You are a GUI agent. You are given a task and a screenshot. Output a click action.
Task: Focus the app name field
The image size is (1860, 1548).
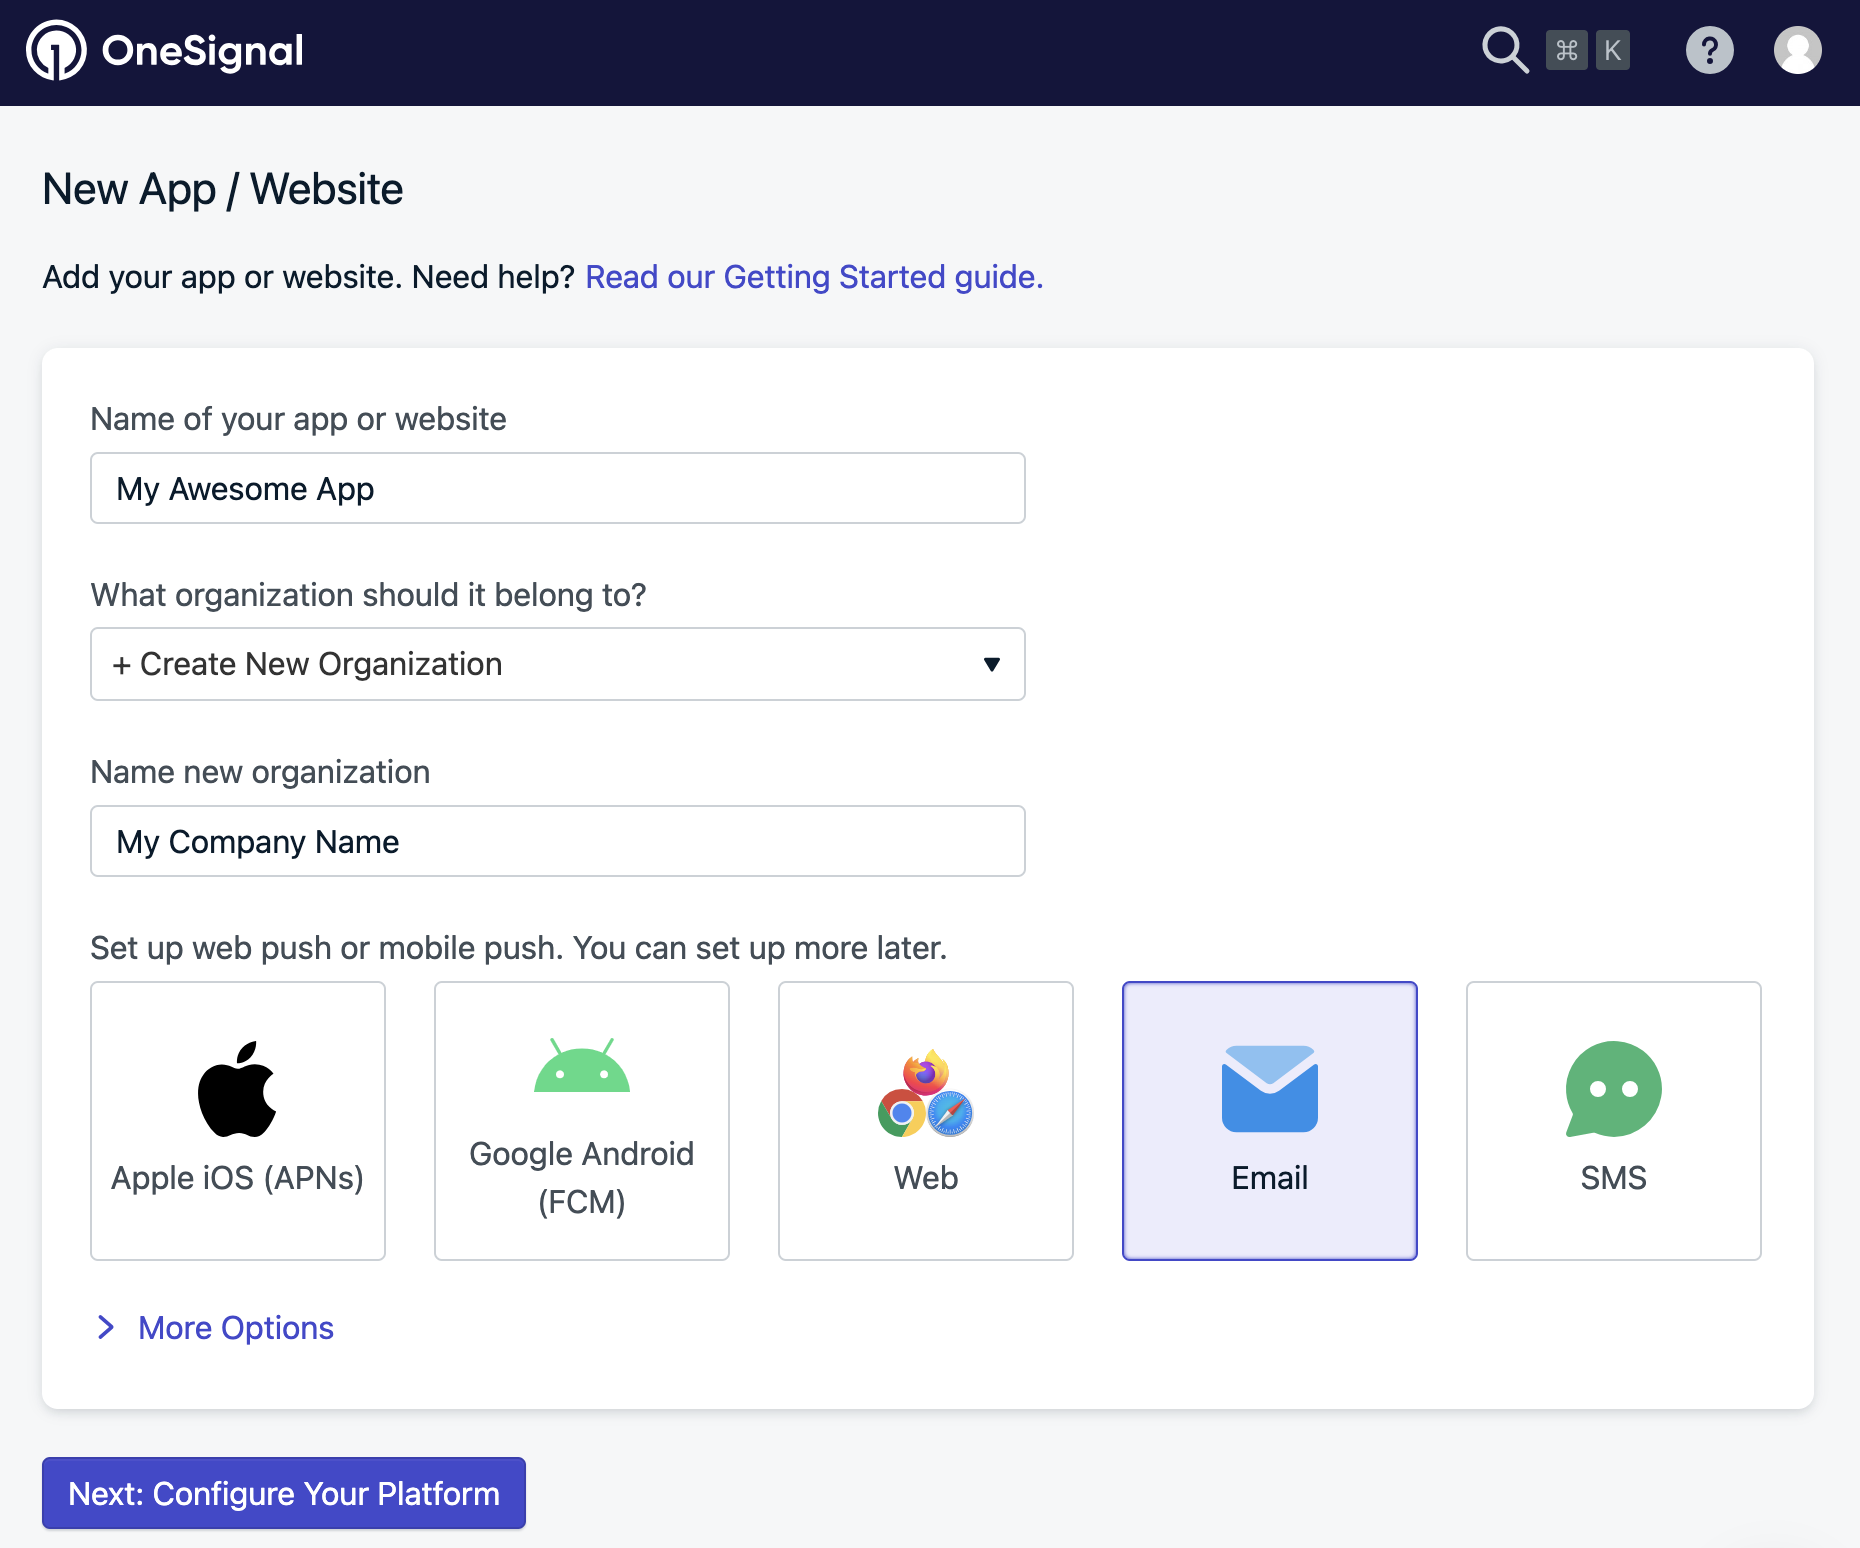[x=558, y=488]
